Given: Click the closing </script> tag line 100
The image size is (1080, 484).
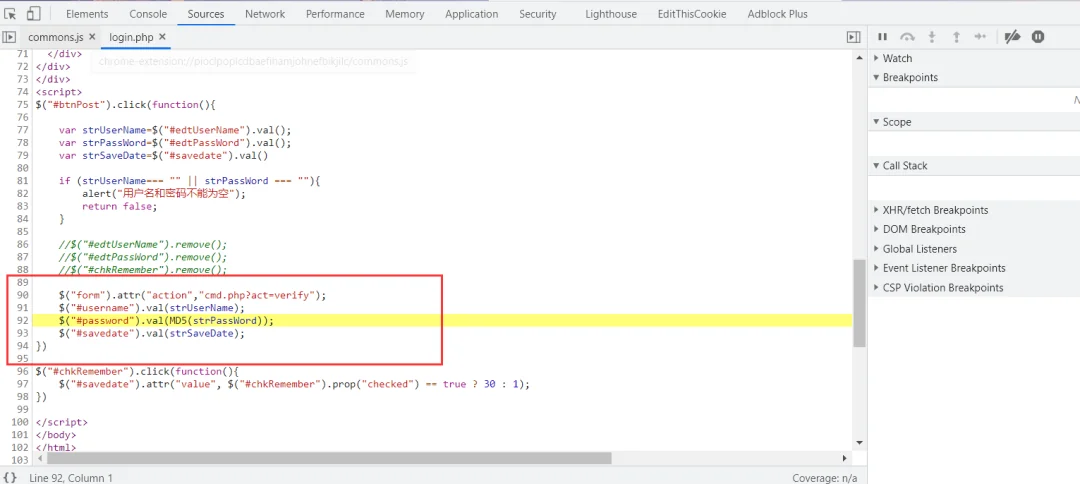Looking at the screenshot, I should pos(61,423).
